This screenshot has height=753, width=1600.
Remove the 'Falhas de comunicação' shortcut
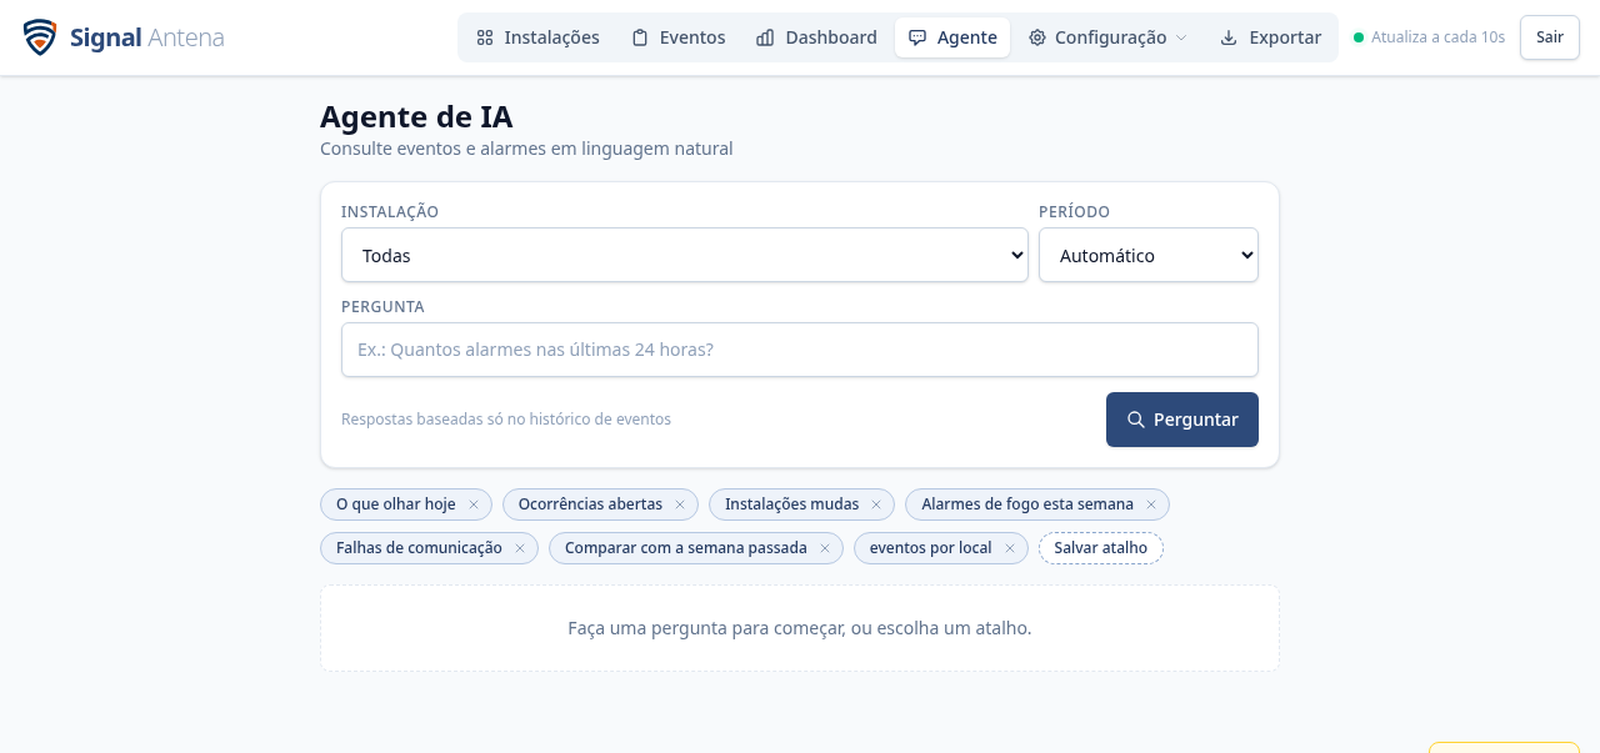tap(520, 548)
